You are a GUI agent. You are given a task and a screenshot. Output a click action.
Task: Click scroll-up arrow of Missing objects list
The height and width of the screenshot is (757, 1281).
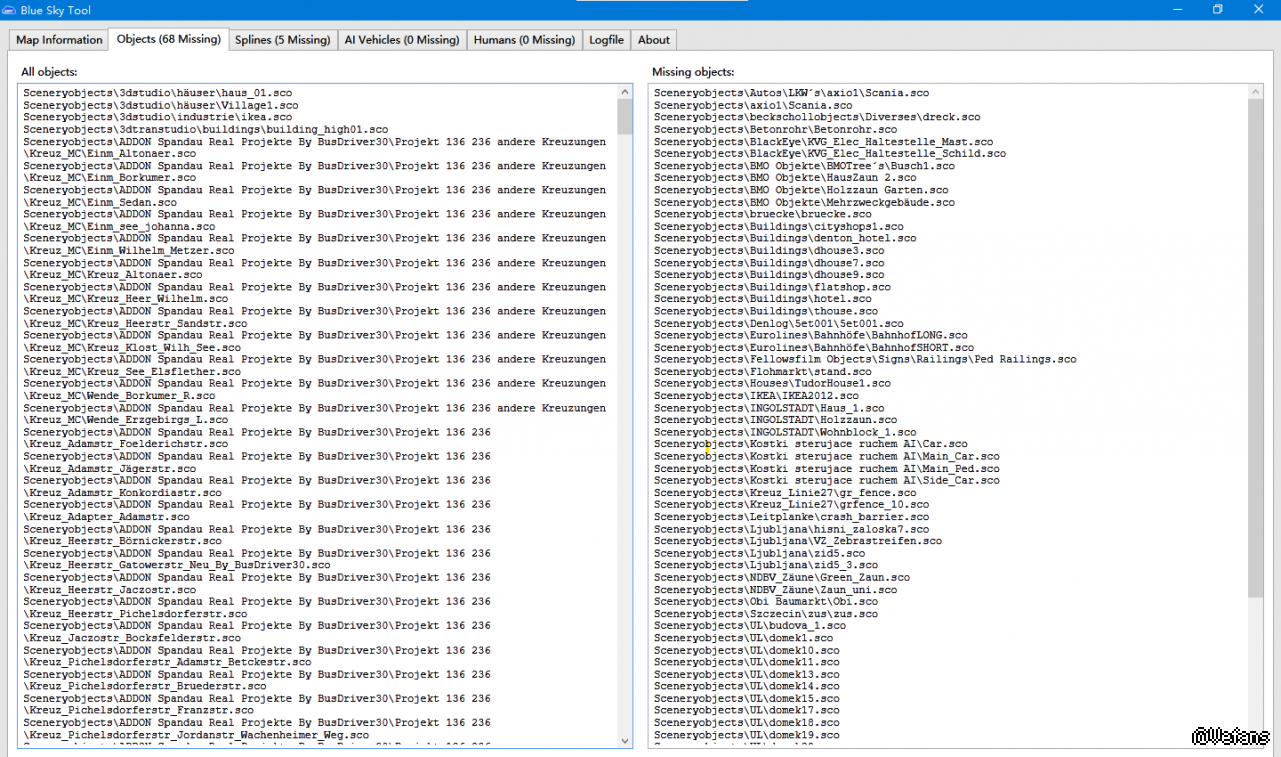1255,92
